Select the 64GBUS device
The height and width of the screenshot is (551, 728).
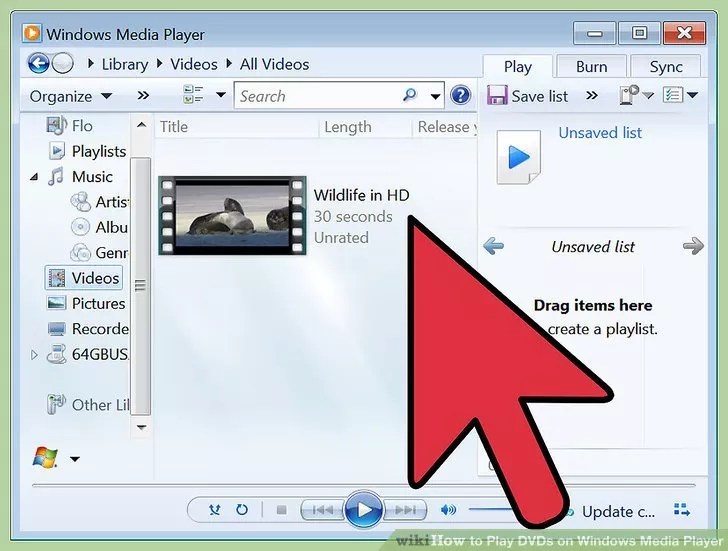coord(87,354)
